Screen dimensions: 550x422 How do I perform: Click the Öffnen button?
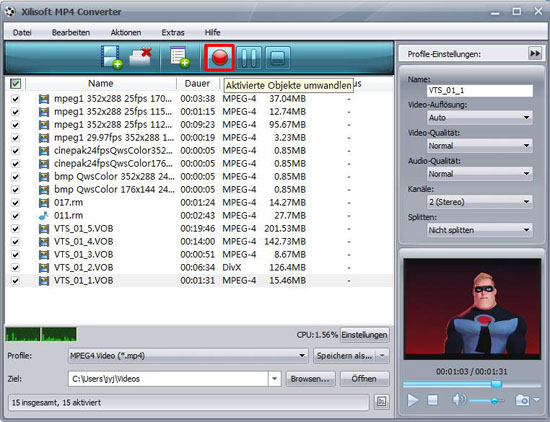tap(364, 379)
